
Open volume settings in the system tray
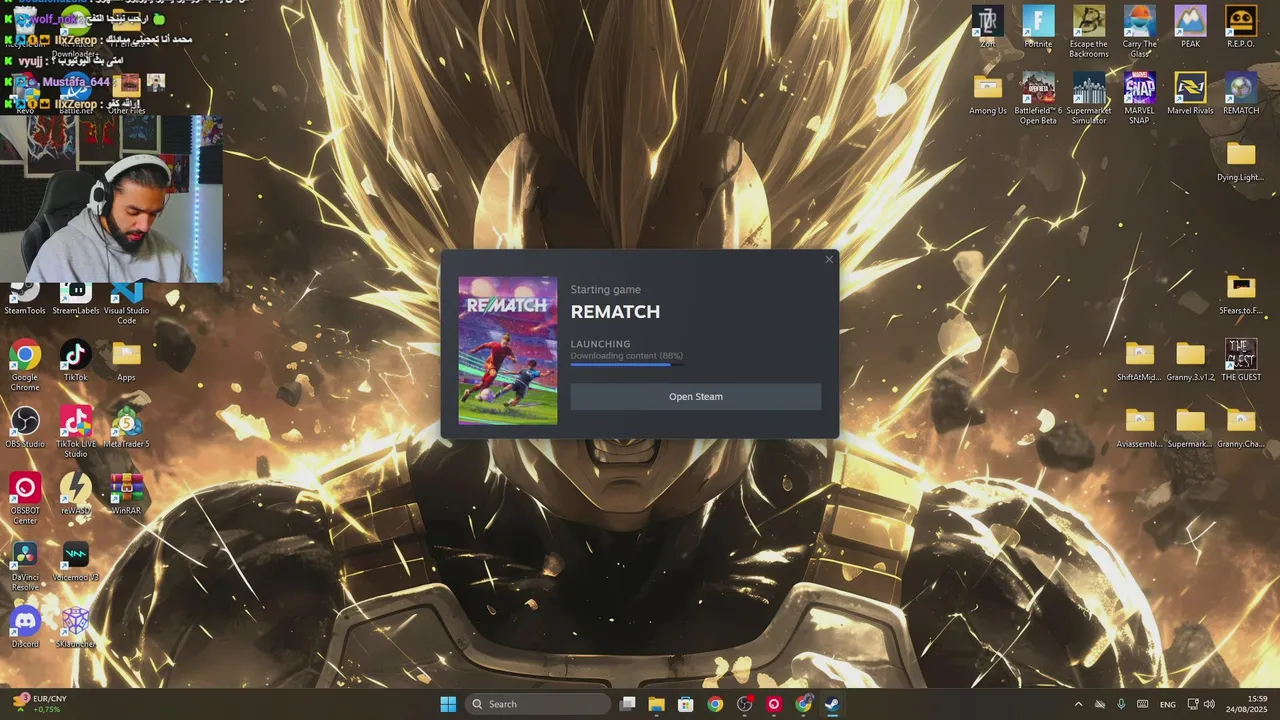coord(1209,704)
